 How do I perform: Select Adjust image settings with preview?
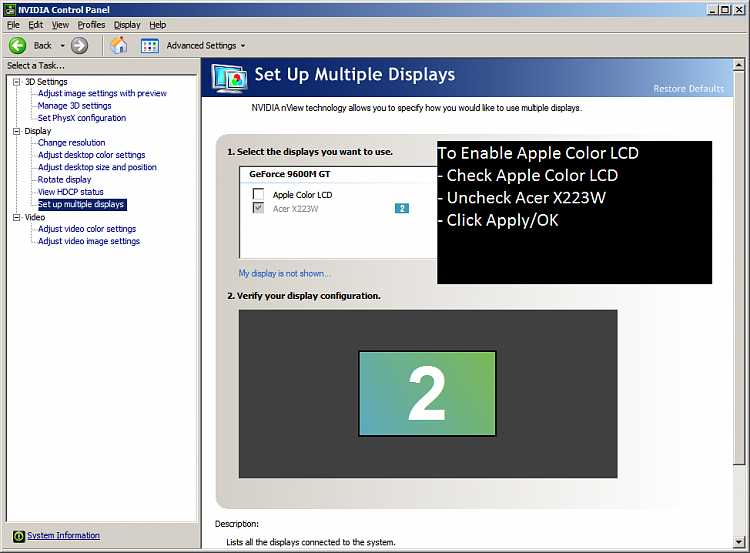(x=102, y=93)
